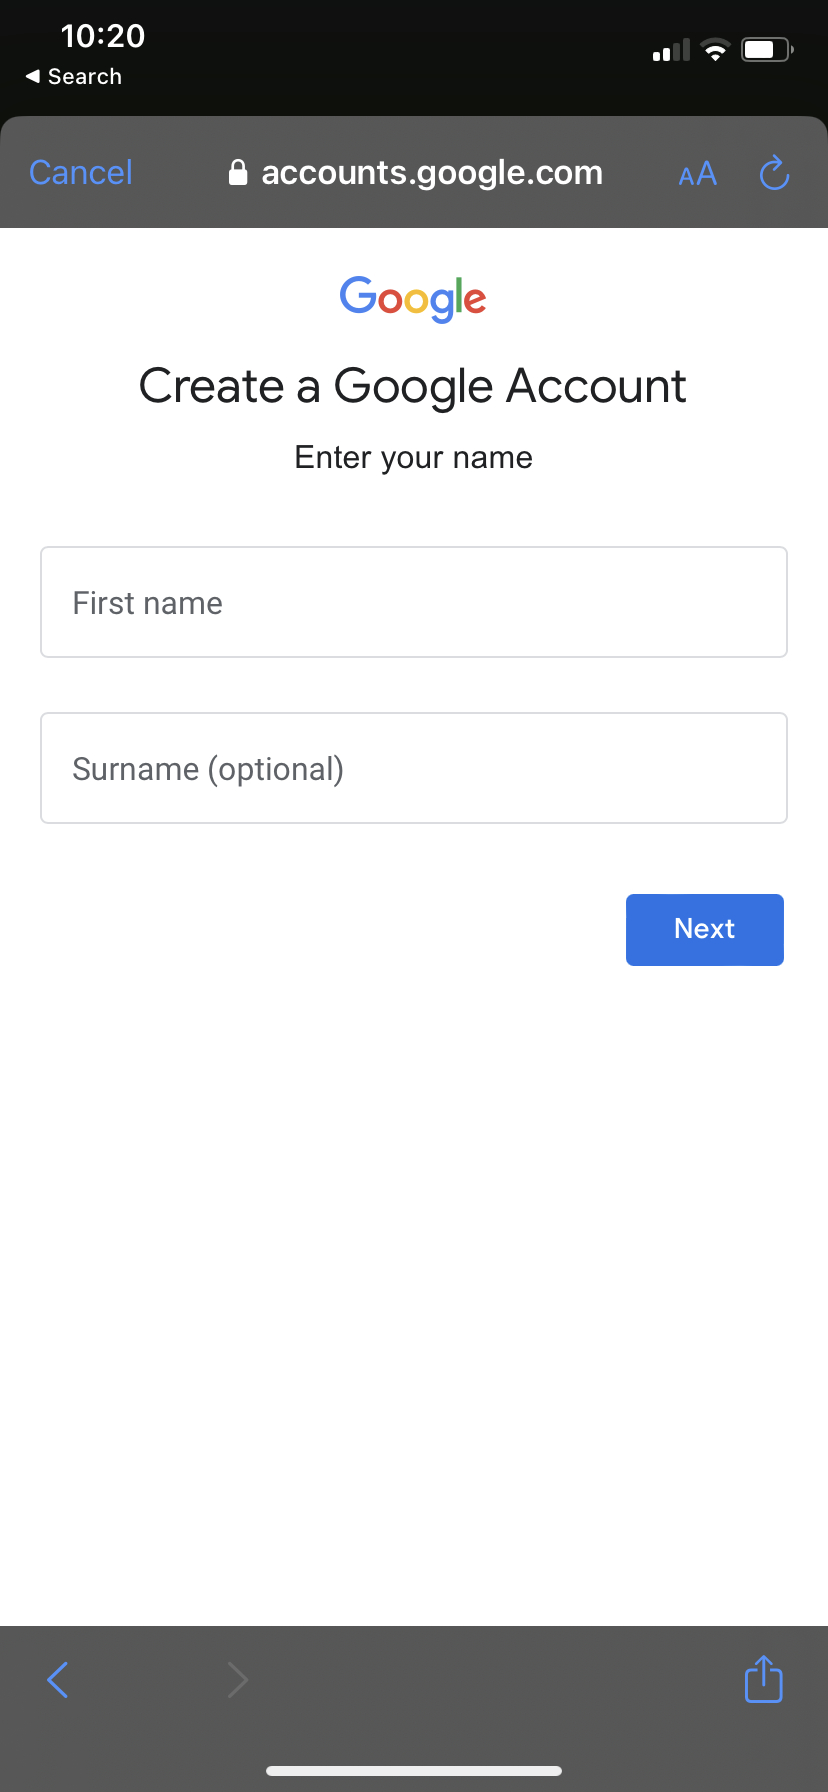Tap the clock showing 10:20
The width and height of the screenshot is (828, 1792).
tap(102, 36)
